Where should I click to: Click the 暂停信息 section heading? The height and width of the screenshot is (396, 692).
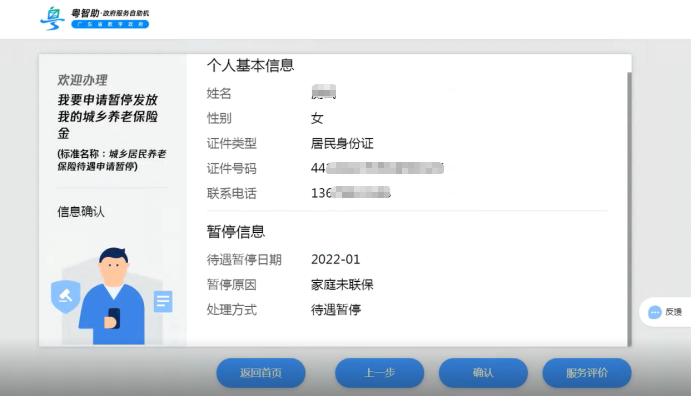click(236, 231)
